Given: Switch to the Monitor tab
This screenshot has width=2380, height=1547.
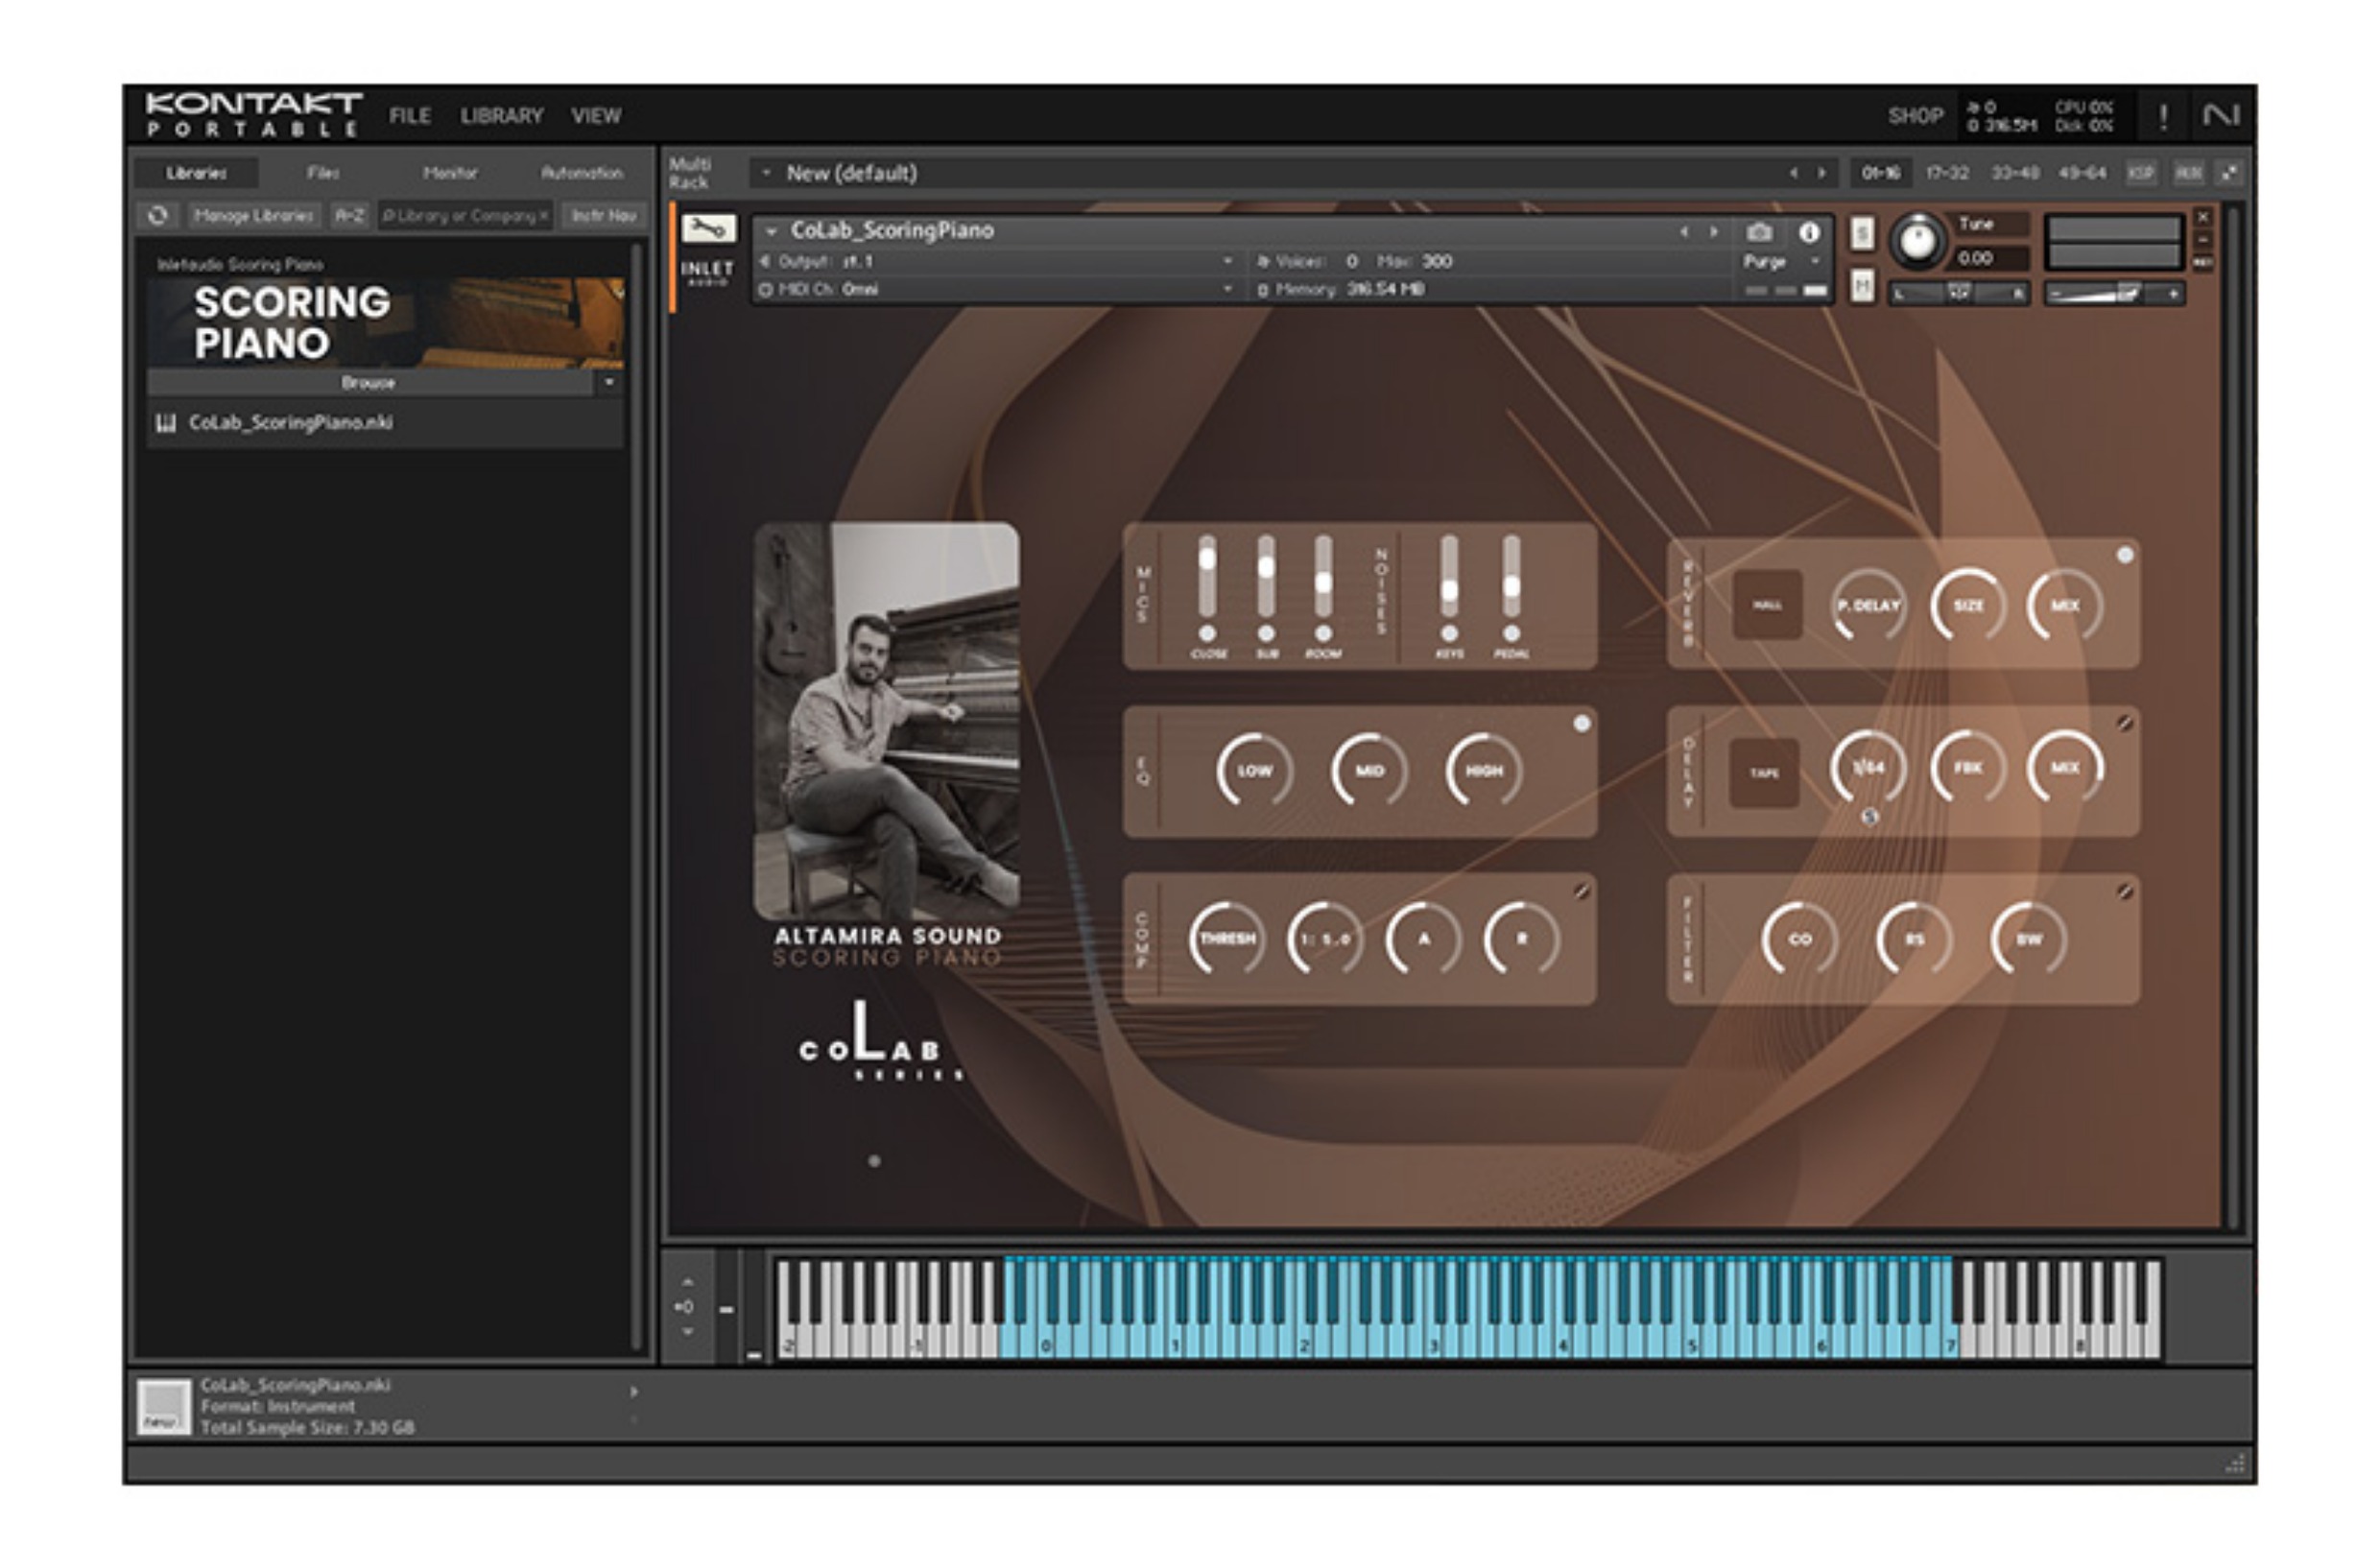Looking at the screenshot, I should coord(450,173).
